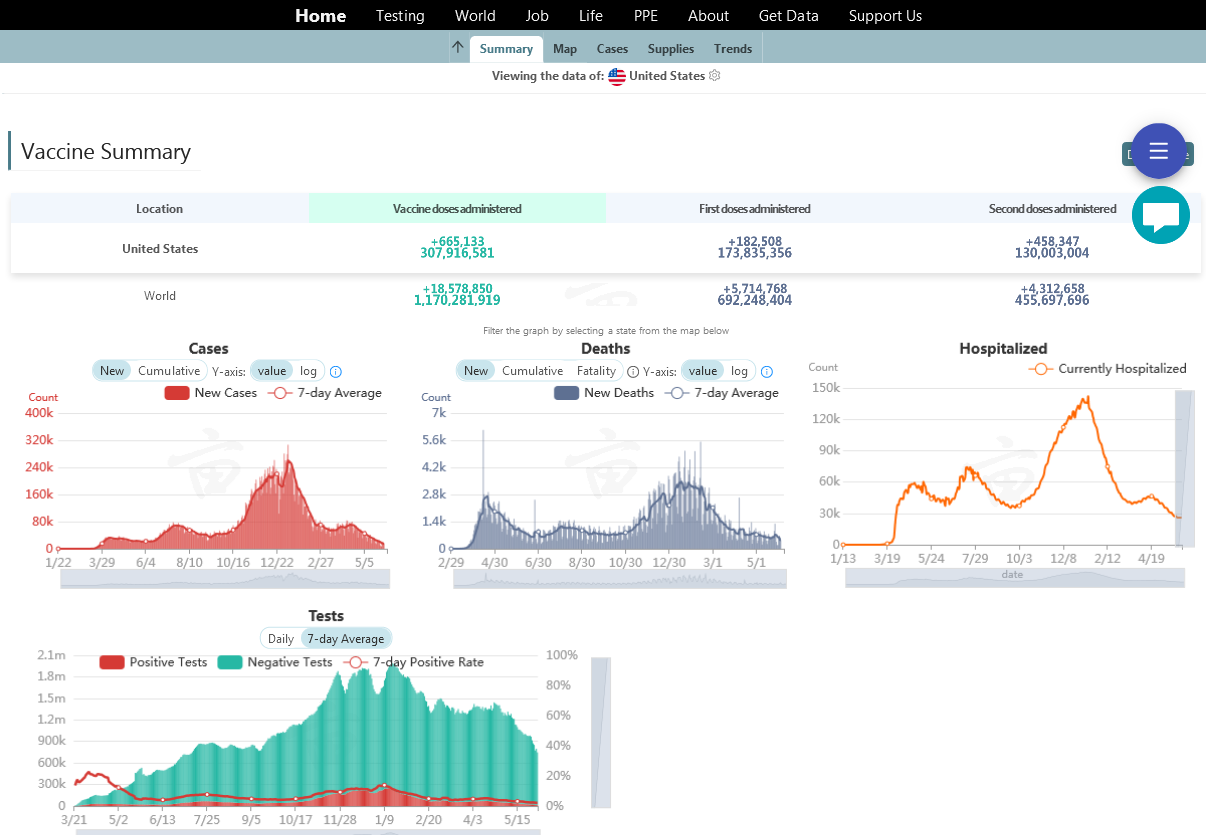Screen dimensions: 1206x835
Task: Click the blue info icon beside Deaths log
Action: [x=767, y=371]
